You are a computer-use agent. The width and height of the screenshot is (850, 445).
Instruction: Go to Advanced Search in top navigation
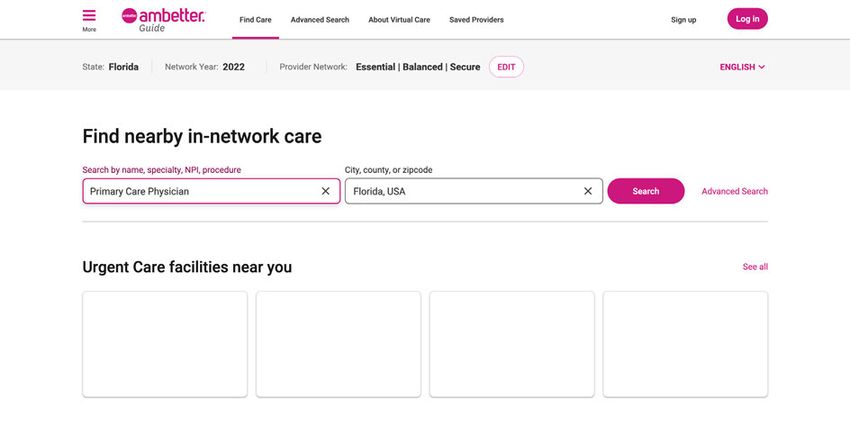pos(320,20)
